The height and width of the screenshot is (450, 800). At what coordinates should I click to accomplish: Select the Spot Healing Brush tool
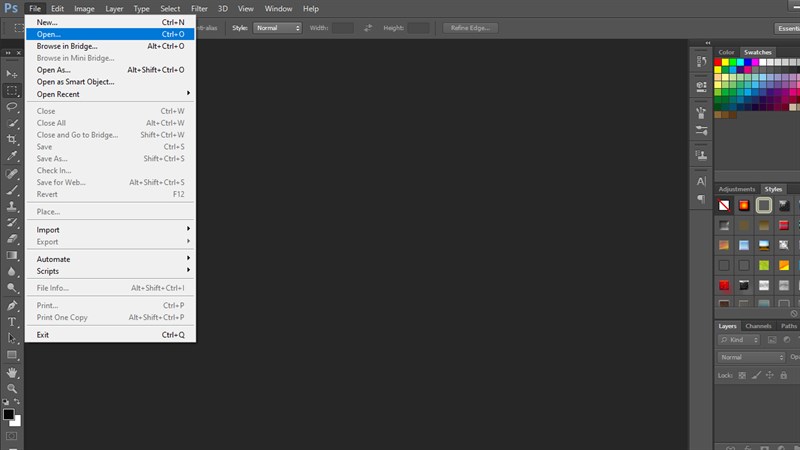click(12, 173)
